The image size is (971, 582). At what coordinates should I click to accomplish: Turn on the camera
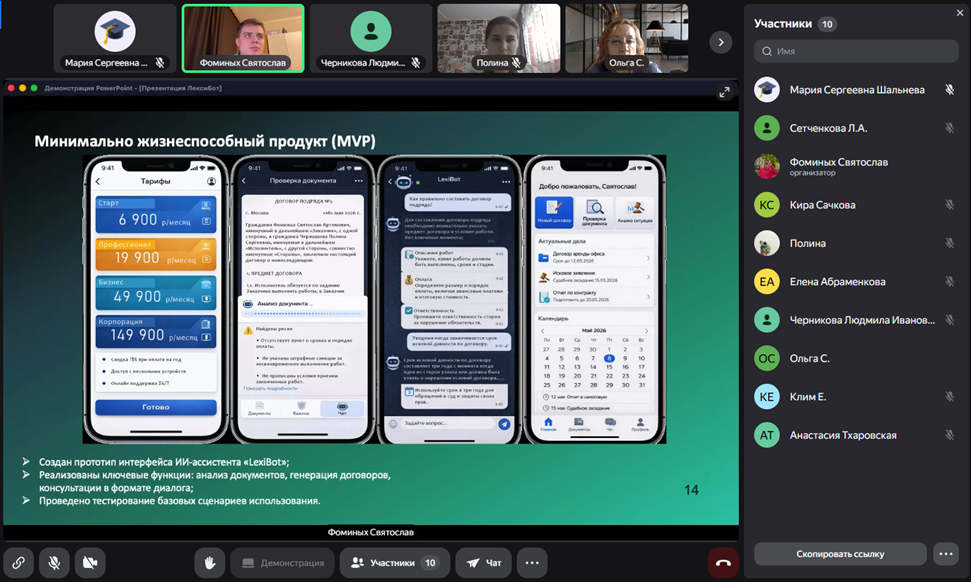pyautogui.click(x=90, y=563)
